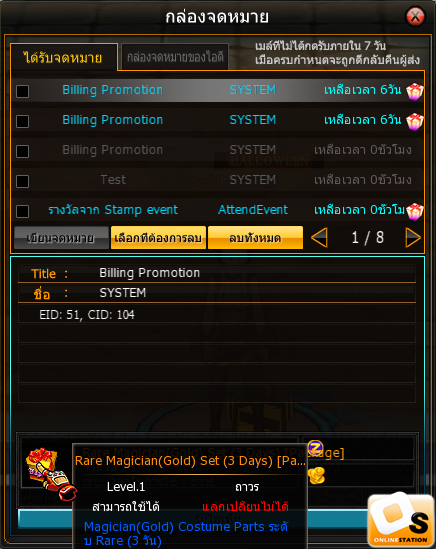
Task: Switch to ได้รับจดหมาย tab
Action: click(63, 57)
